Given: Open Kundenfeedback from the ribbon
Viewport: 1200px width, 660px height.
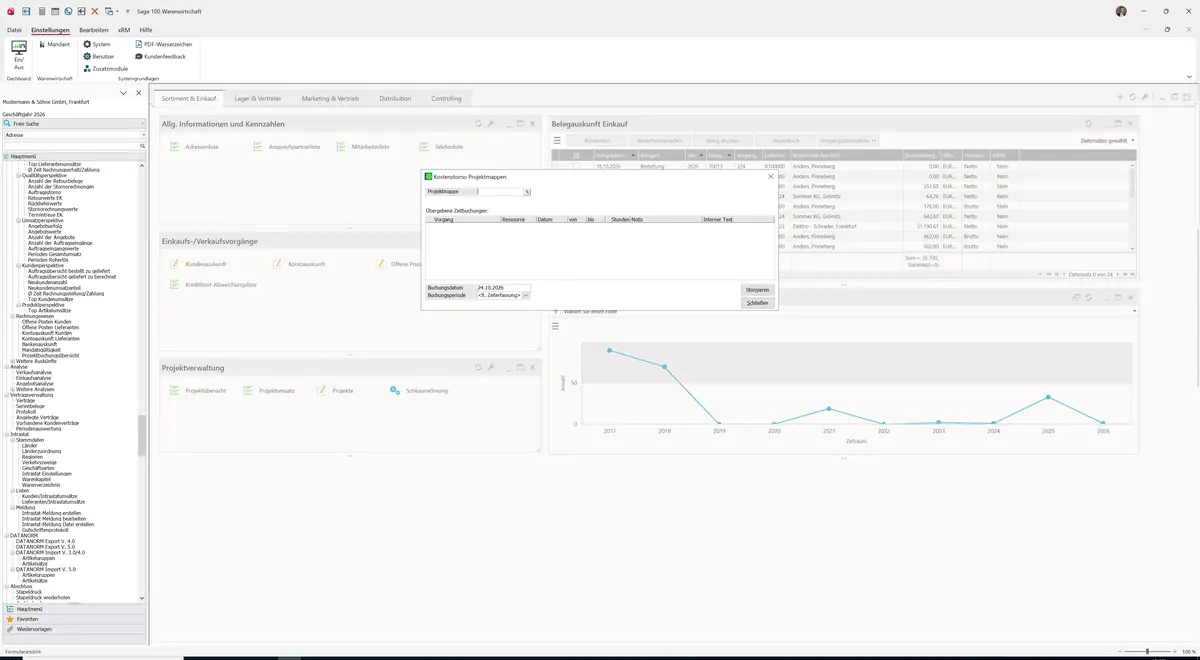Looking at the screenshot, I should click(160, 56).
